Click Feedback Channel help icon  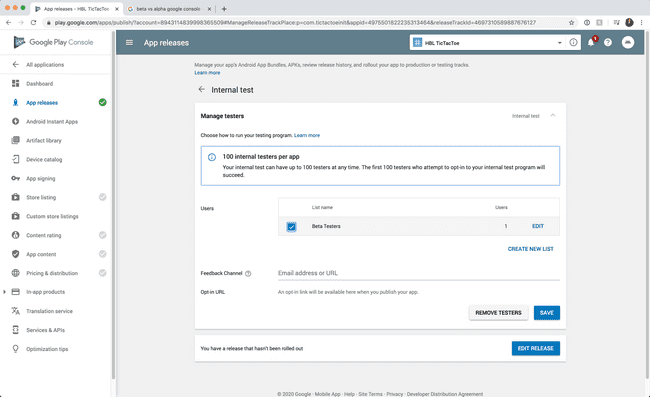click(x=248, y=274)
